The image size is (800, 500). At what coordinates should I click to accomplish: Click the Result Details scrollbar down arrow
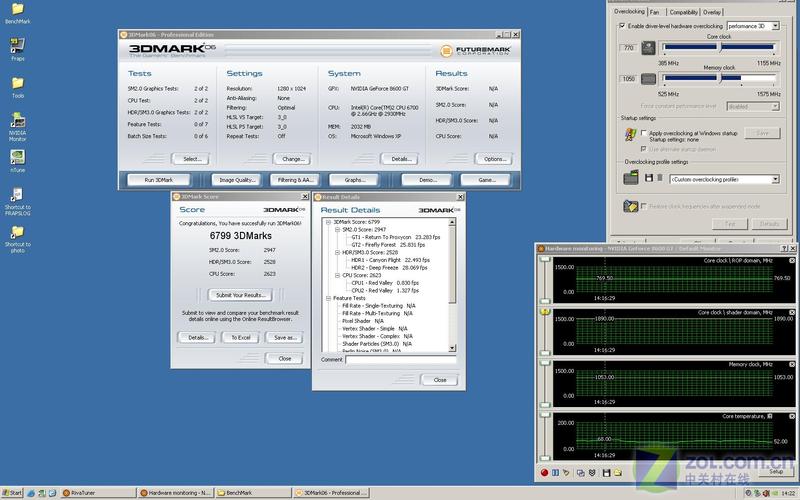pos(452,348)
